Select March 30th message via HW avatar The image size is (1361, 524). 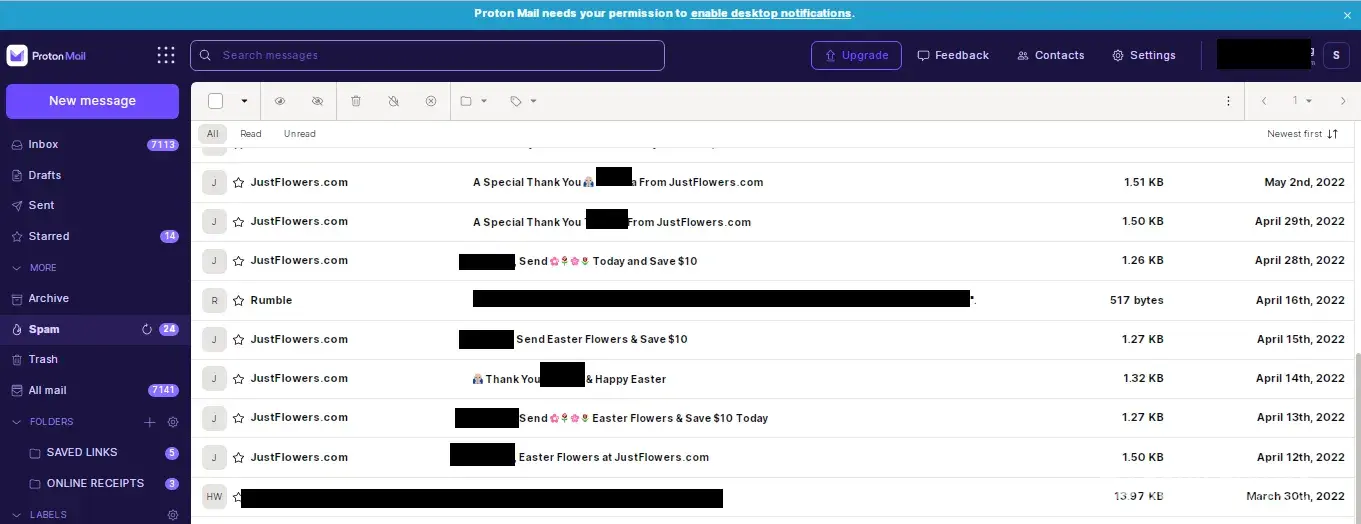click(x=214, y=496)
